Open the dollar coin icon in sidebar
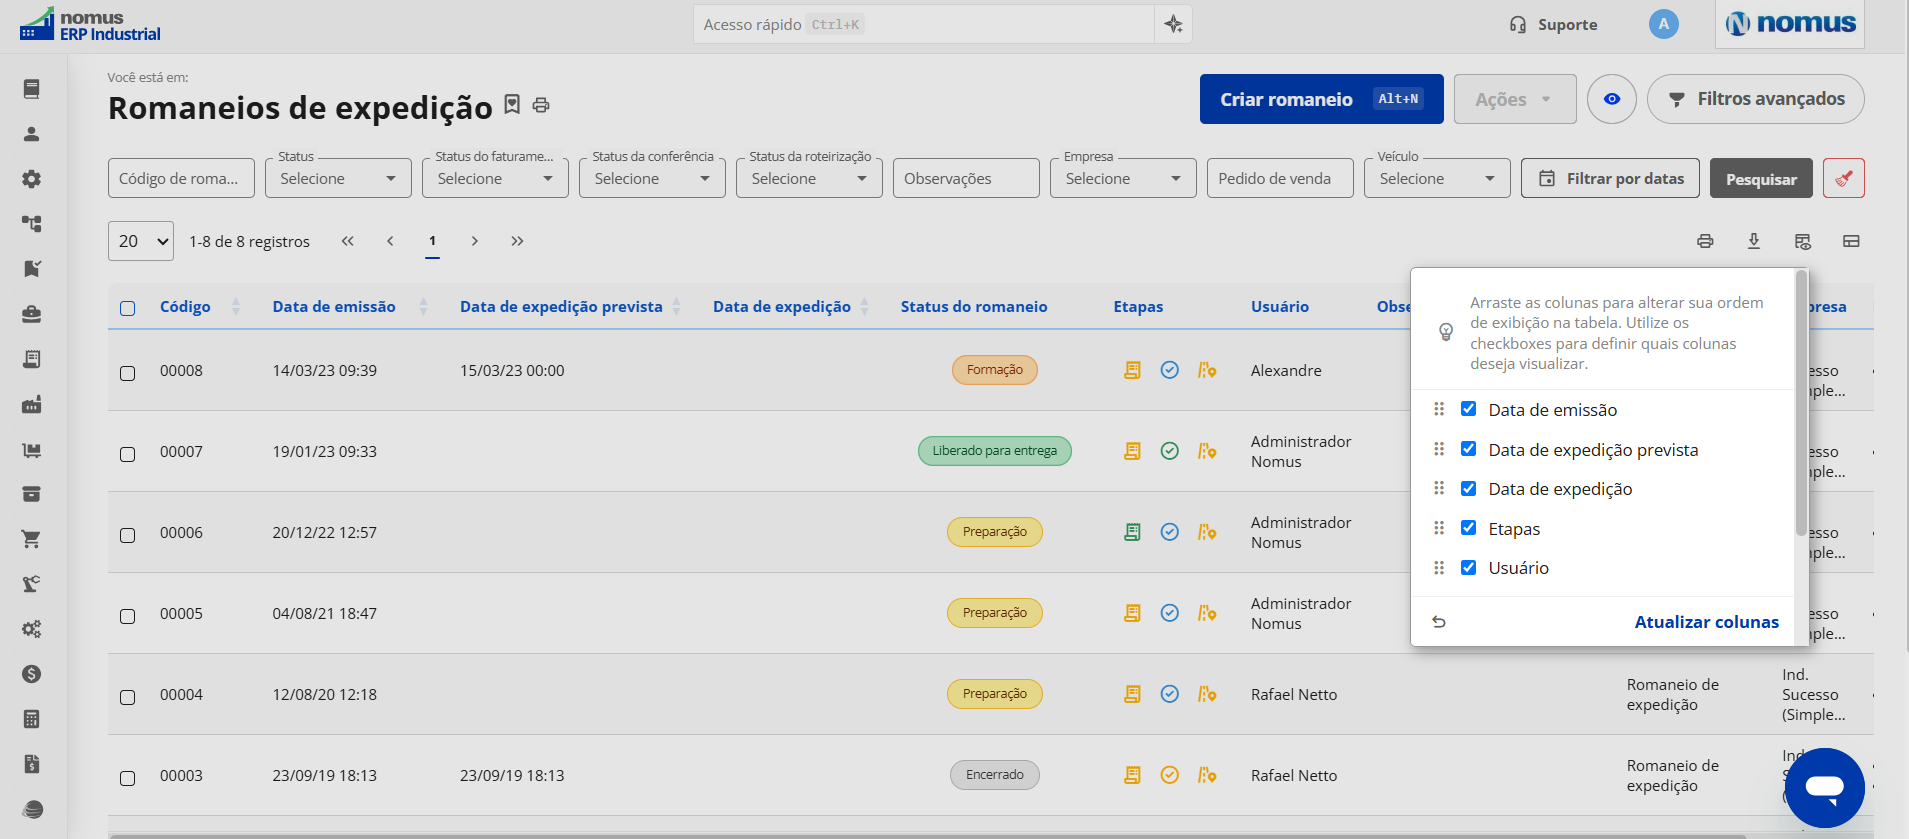 coord(32,674)
